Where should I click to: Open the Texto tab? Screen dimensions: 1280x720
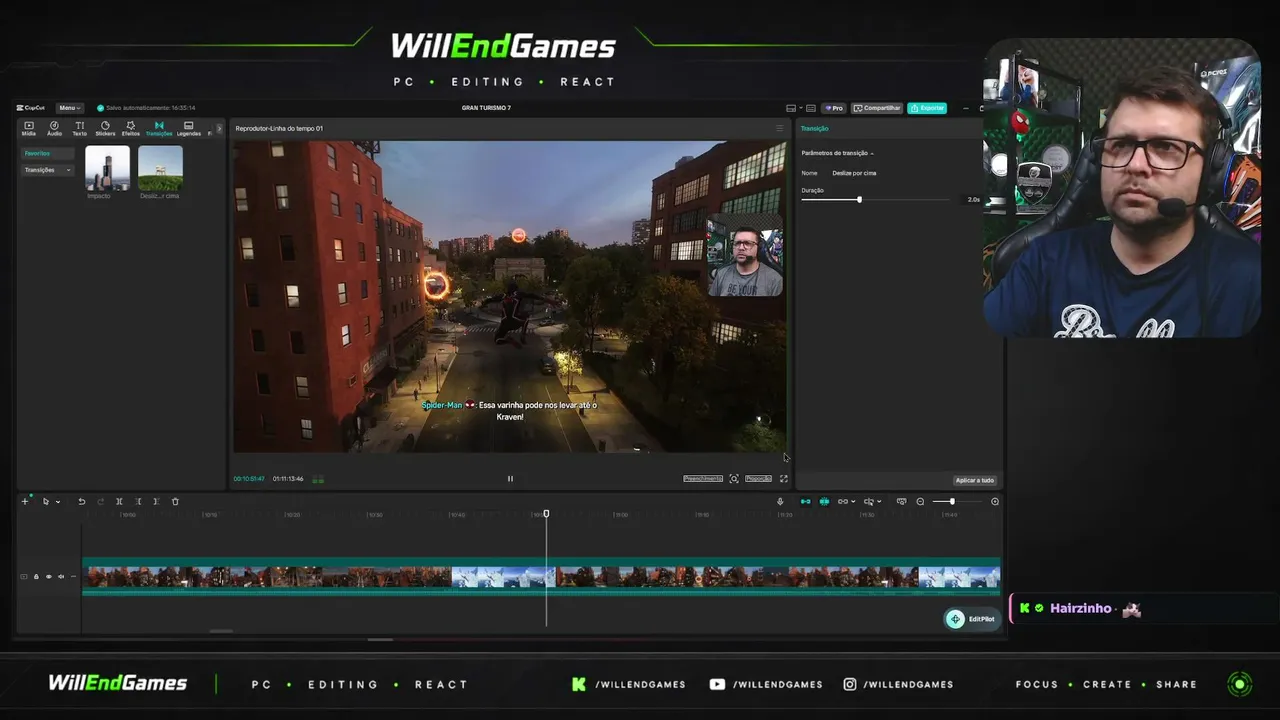[x=79, y=128]
